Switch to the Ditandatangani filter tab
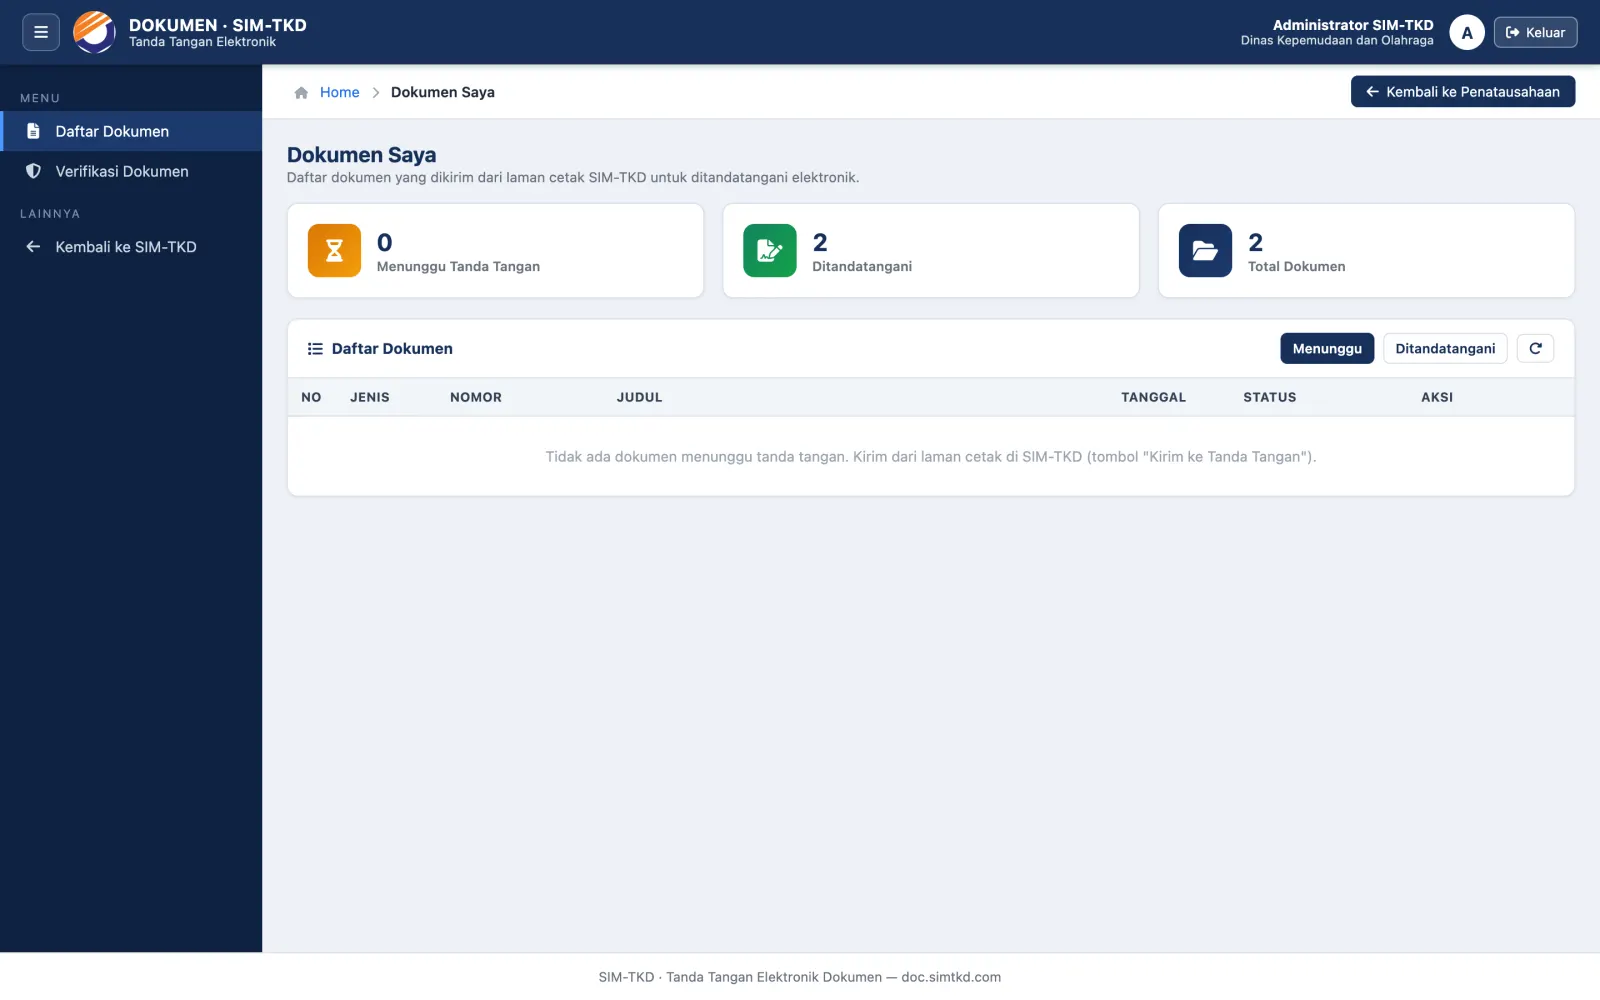The height and width of the screenshot is (1000, 1600). (x=1445, y=348)
